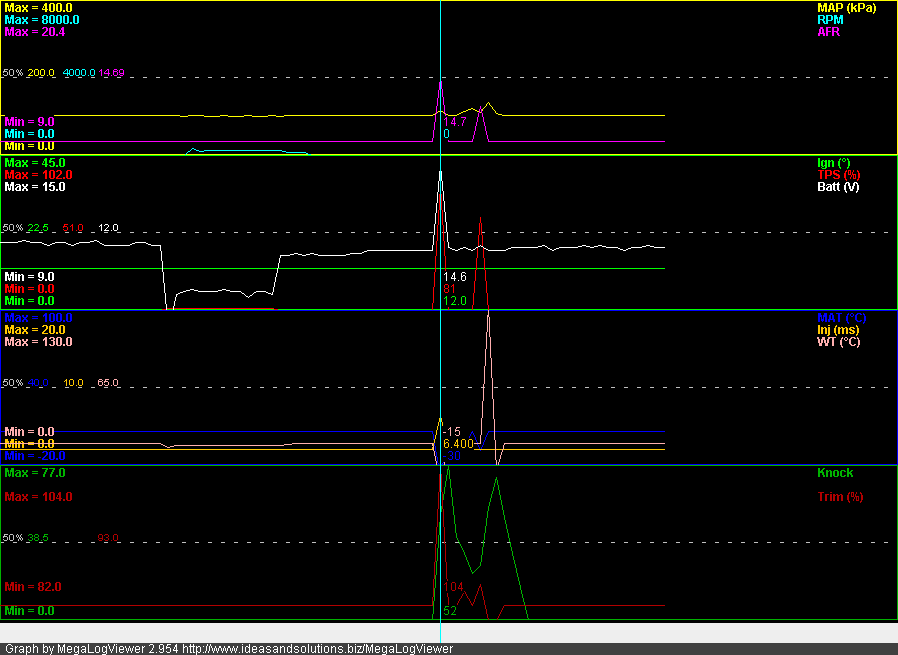The image size is (898, 655).
Task: Select the Ign (°) legend entry
Action: point(833,163)
